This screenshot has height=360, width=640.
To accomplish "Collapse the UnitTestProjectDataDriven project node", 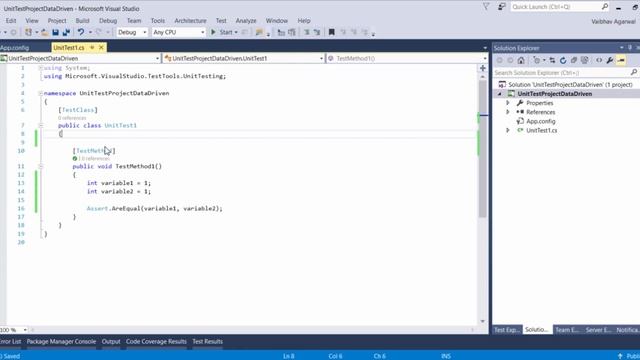I will pos(499,94).
